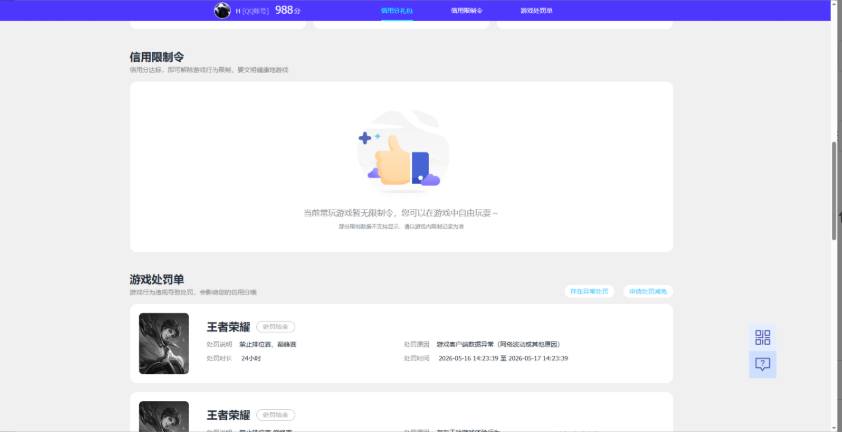Select the 信用分礼包 tab
This screenshot has width=842, height=432.
397,11
